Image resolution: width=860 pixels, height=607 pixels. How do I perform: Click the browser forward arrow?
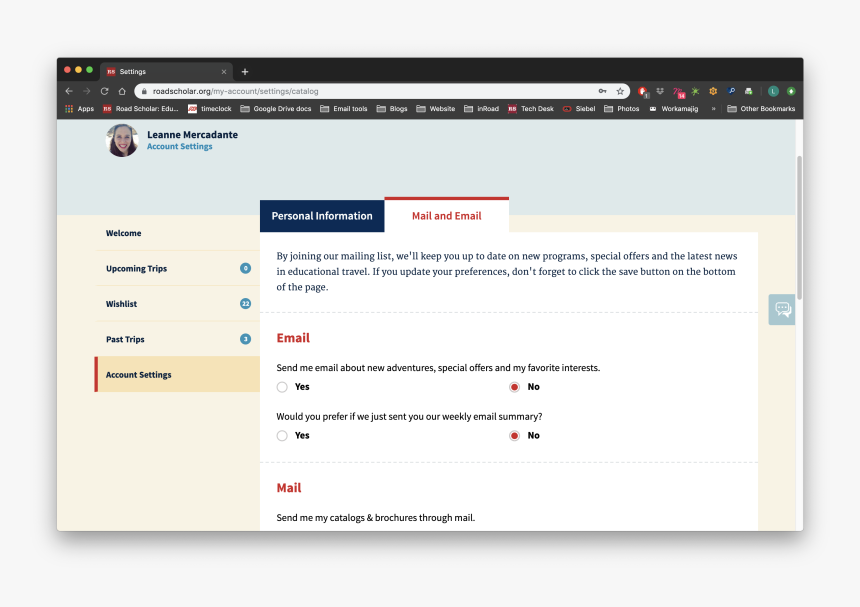pyautogui.click(x=87, y=91)
